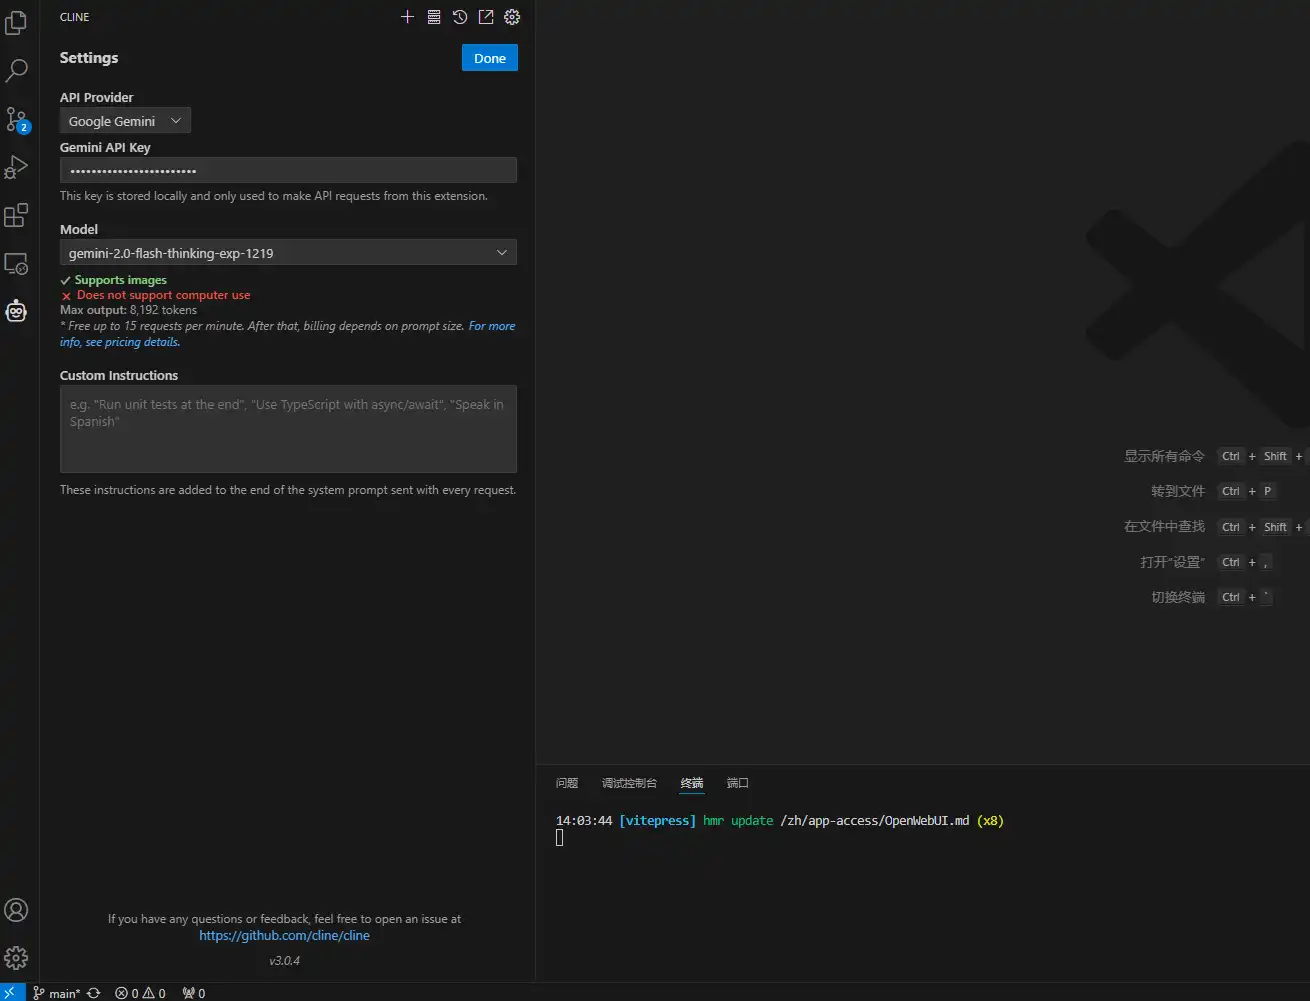Pop Cline out into editor tab
This screenshot has width=1310, height=1001.
486,17
